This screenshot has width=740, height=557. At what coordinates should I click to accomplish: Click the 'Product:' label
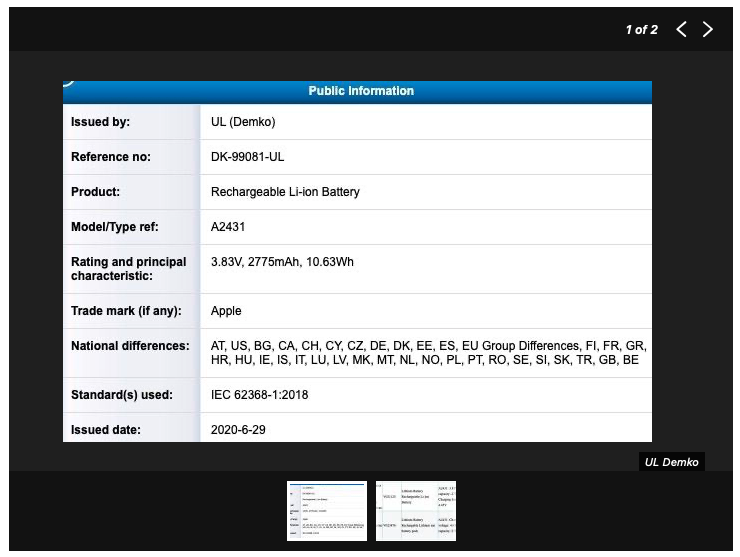click(95, 192)
